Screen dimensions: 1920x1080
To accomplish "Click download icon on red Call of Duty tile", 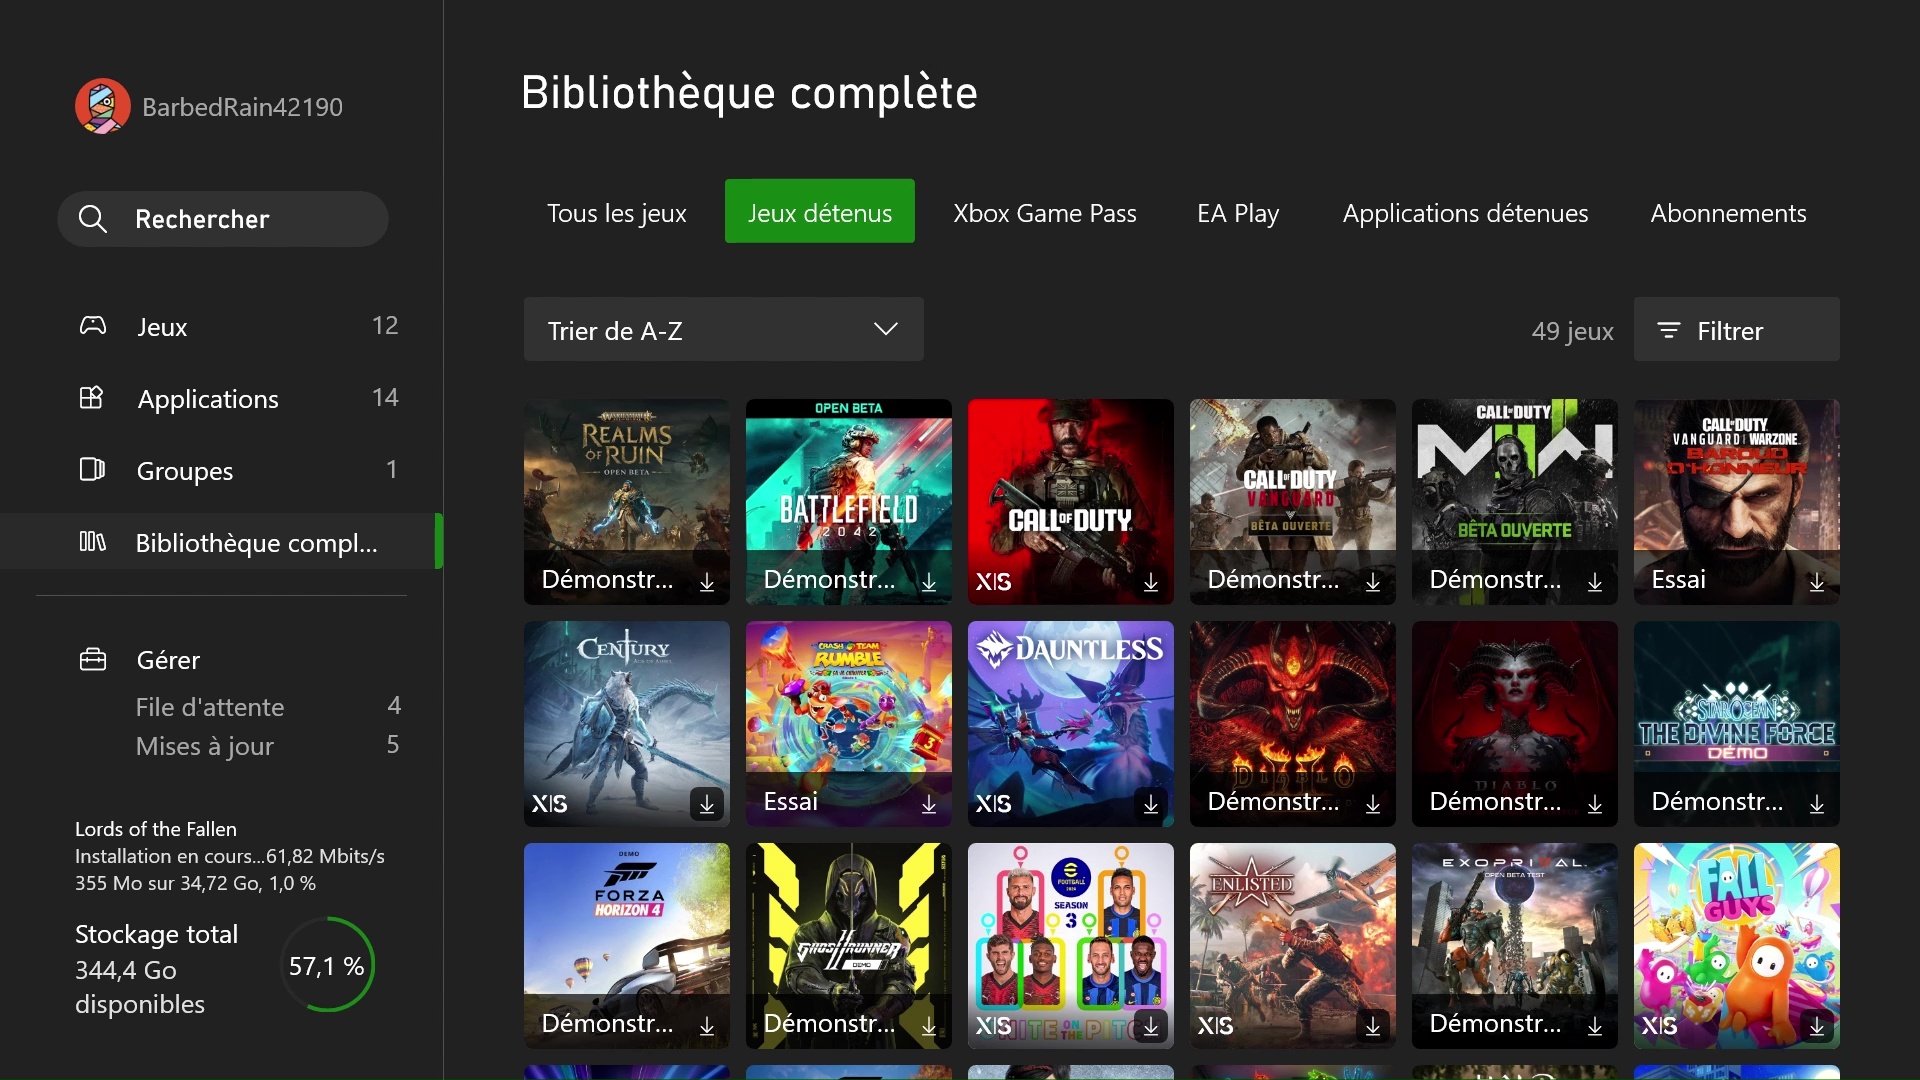I will point(1151,581).
